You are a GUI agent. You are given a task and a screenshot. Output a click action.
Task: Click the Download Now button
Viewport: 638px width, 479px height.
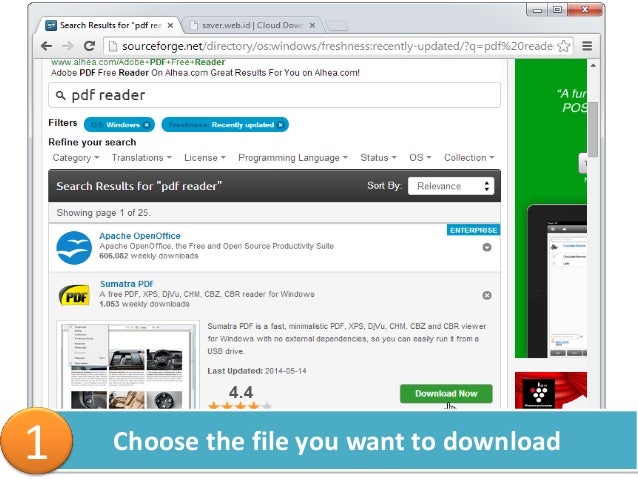coord(446,394)
